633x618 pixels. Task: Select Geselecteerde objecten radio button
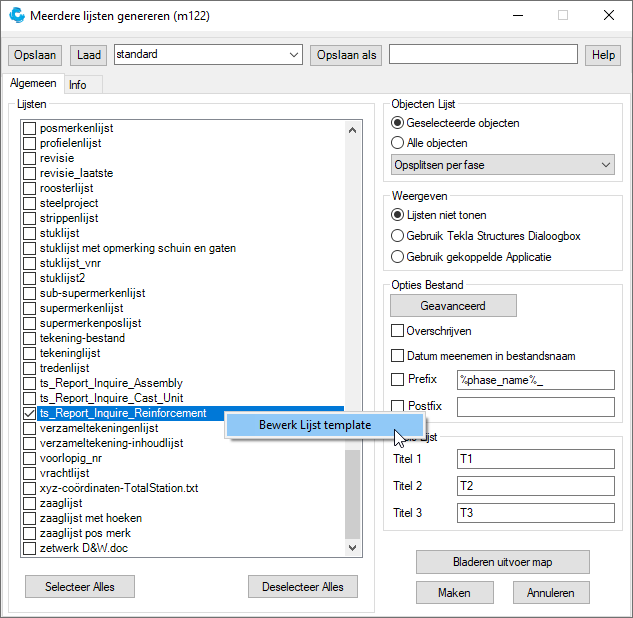tap(397, 123)
